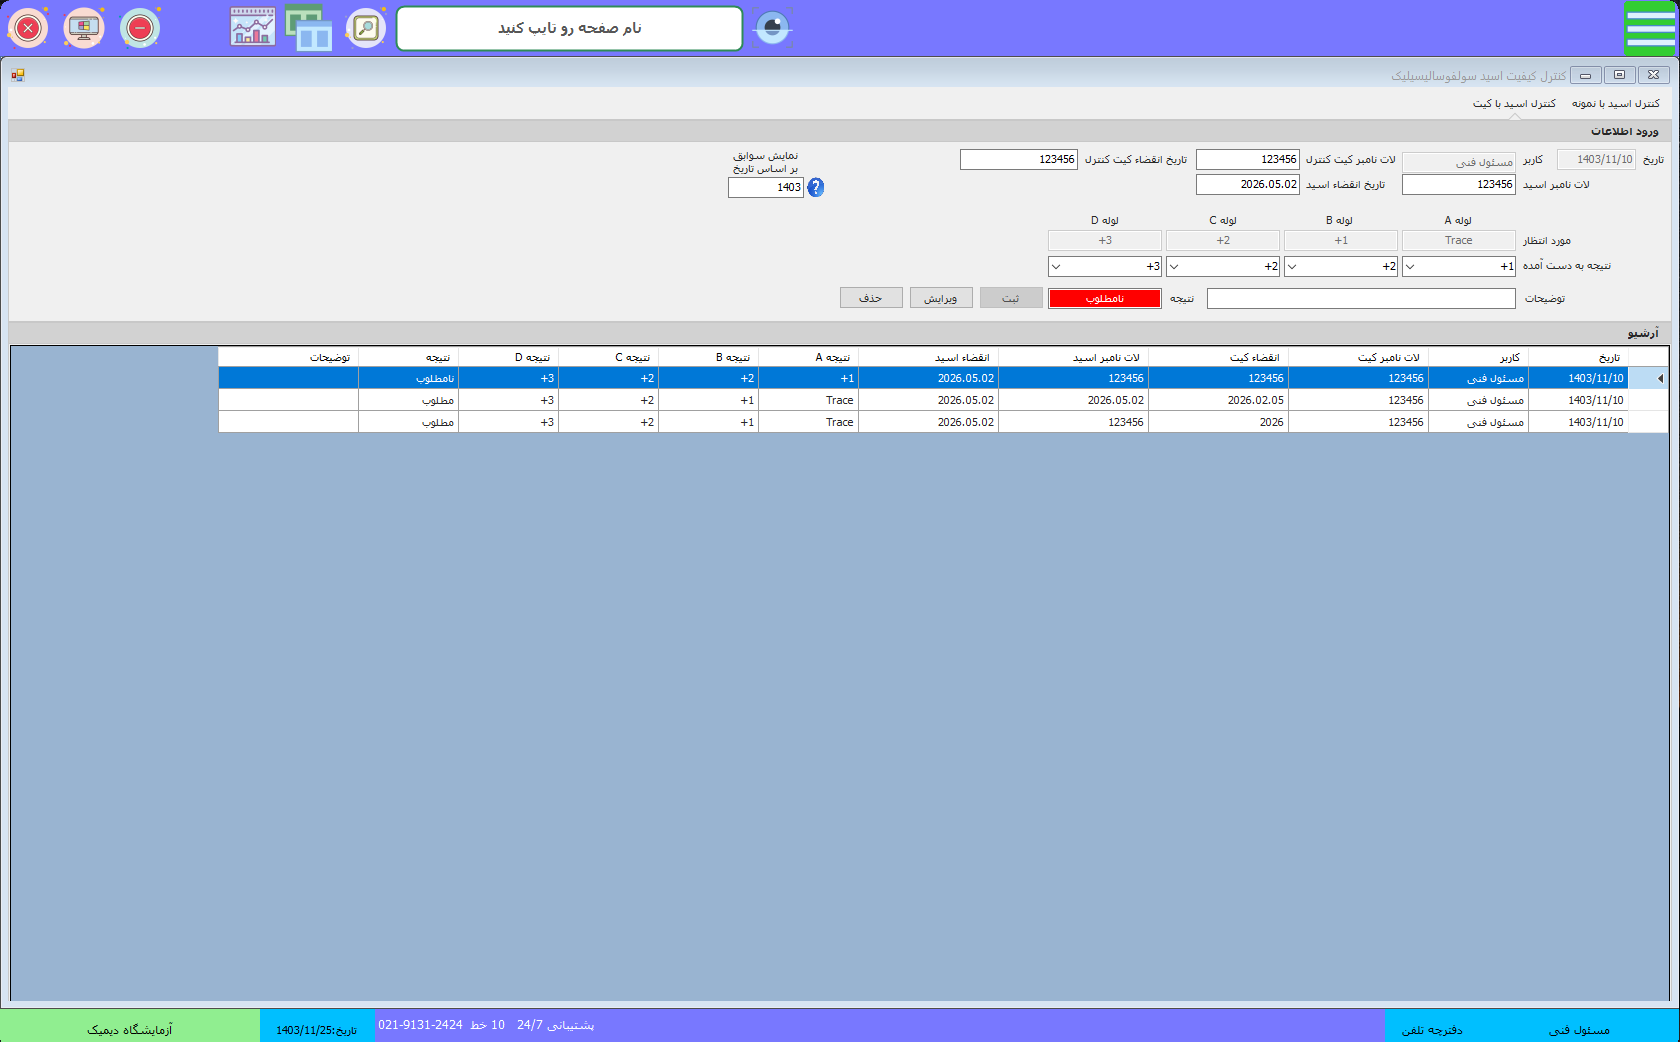Click the magnifier search icon
Image resolution: width=1680 pixels, height=1042 pixels.
pos(366,28)
